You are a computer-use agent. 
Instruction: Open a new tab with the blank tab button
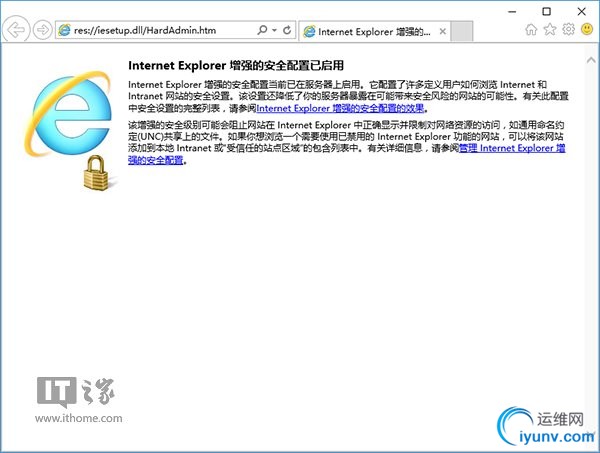pos(461,31)
